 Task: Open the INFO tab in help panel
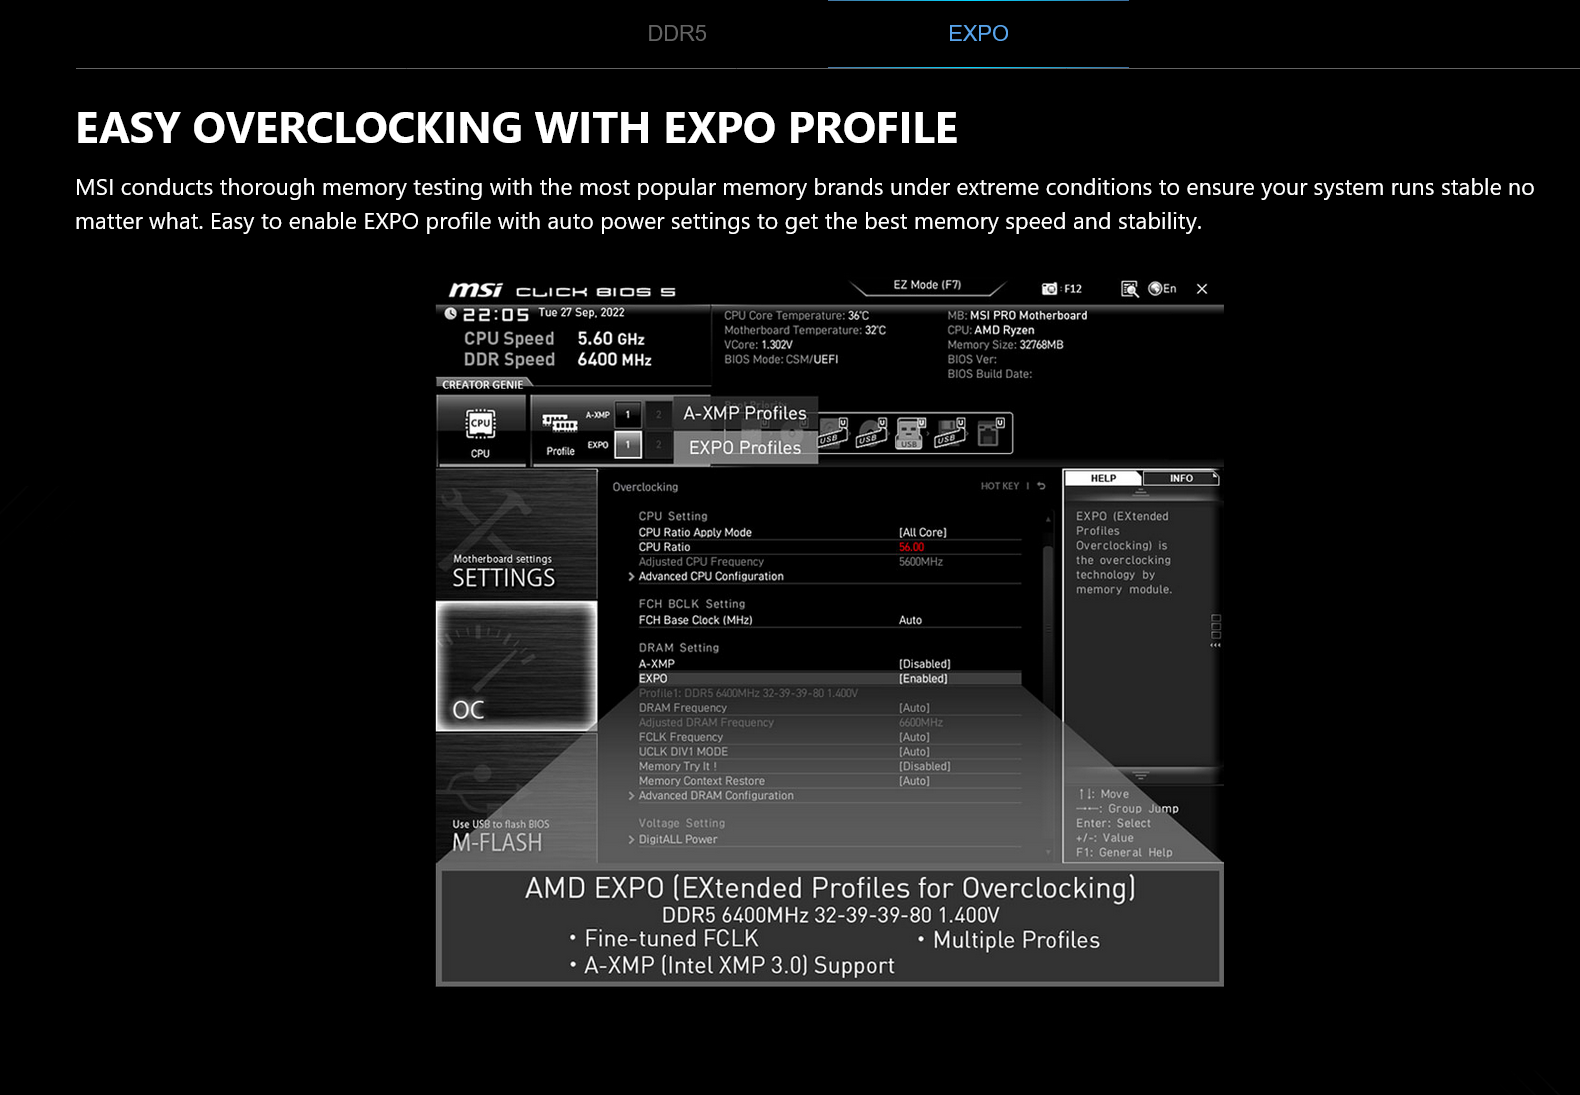1181,479
